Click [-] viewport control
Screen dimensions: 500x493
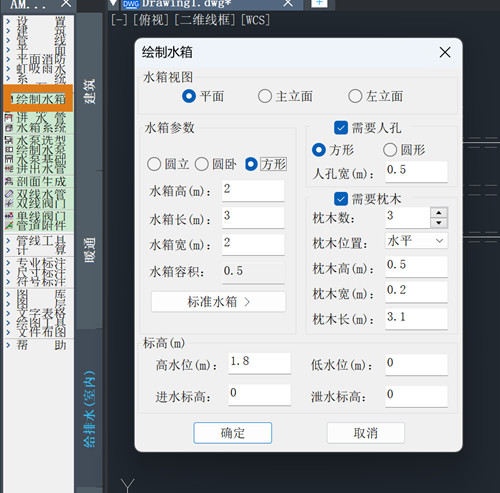point(119,20)
